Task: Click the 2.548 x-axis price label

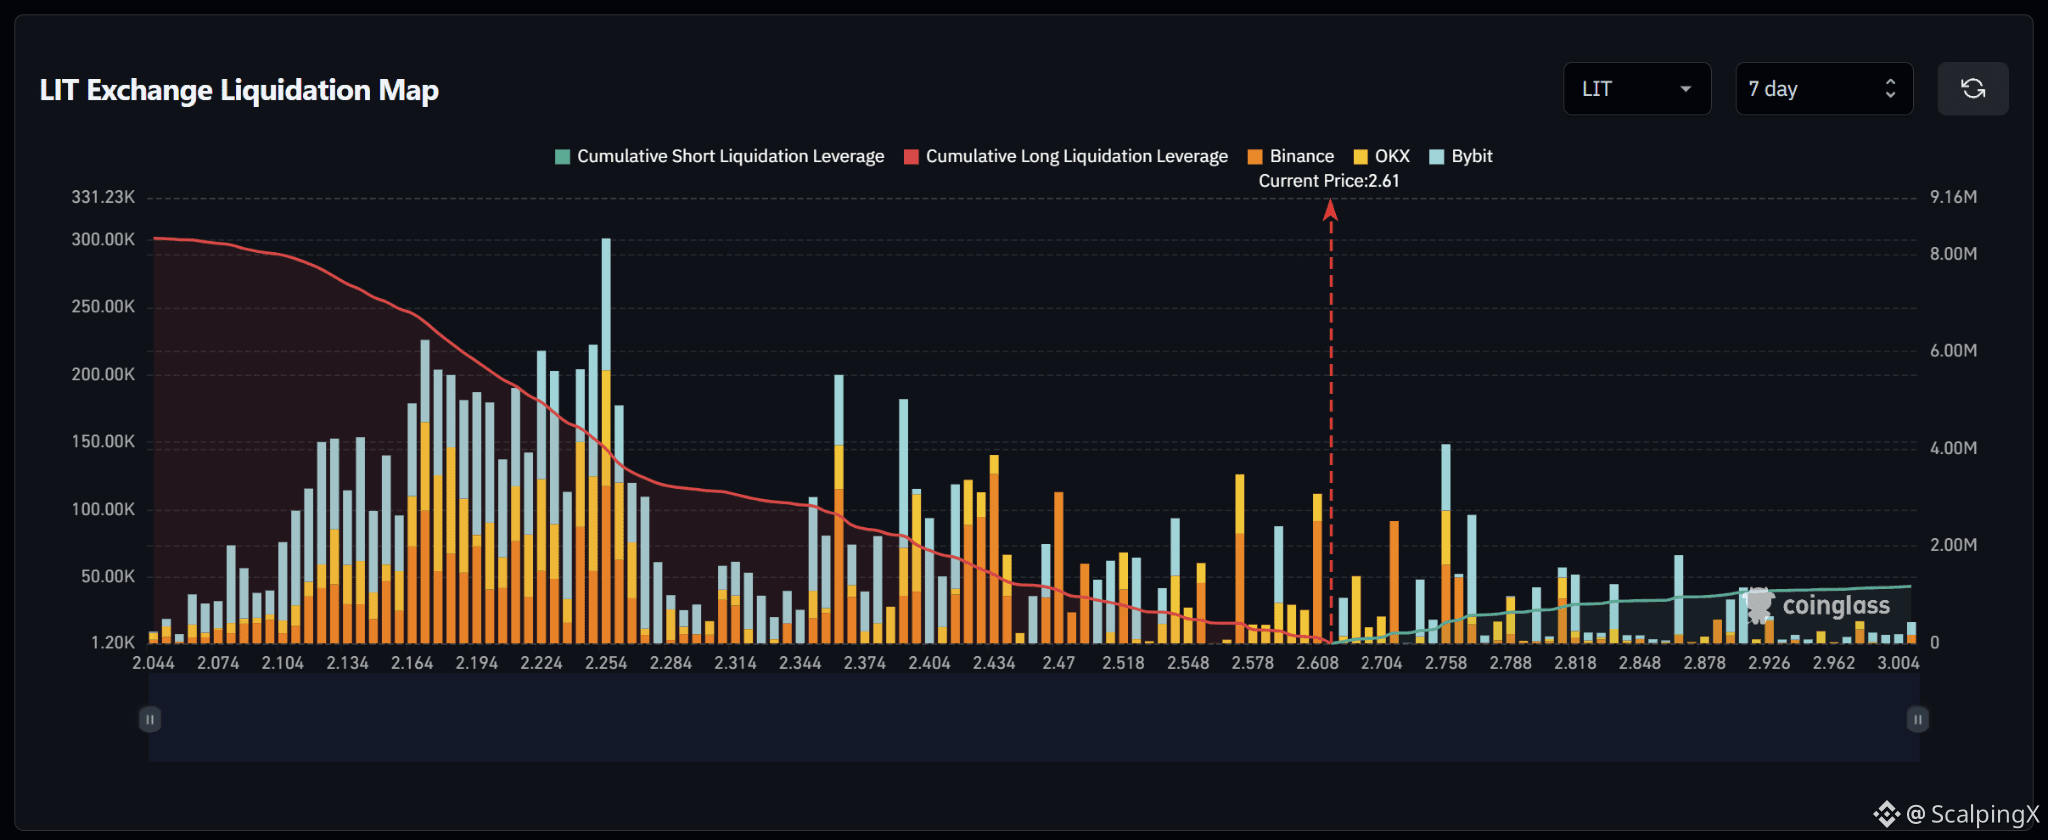Action: coord(1188,663)
